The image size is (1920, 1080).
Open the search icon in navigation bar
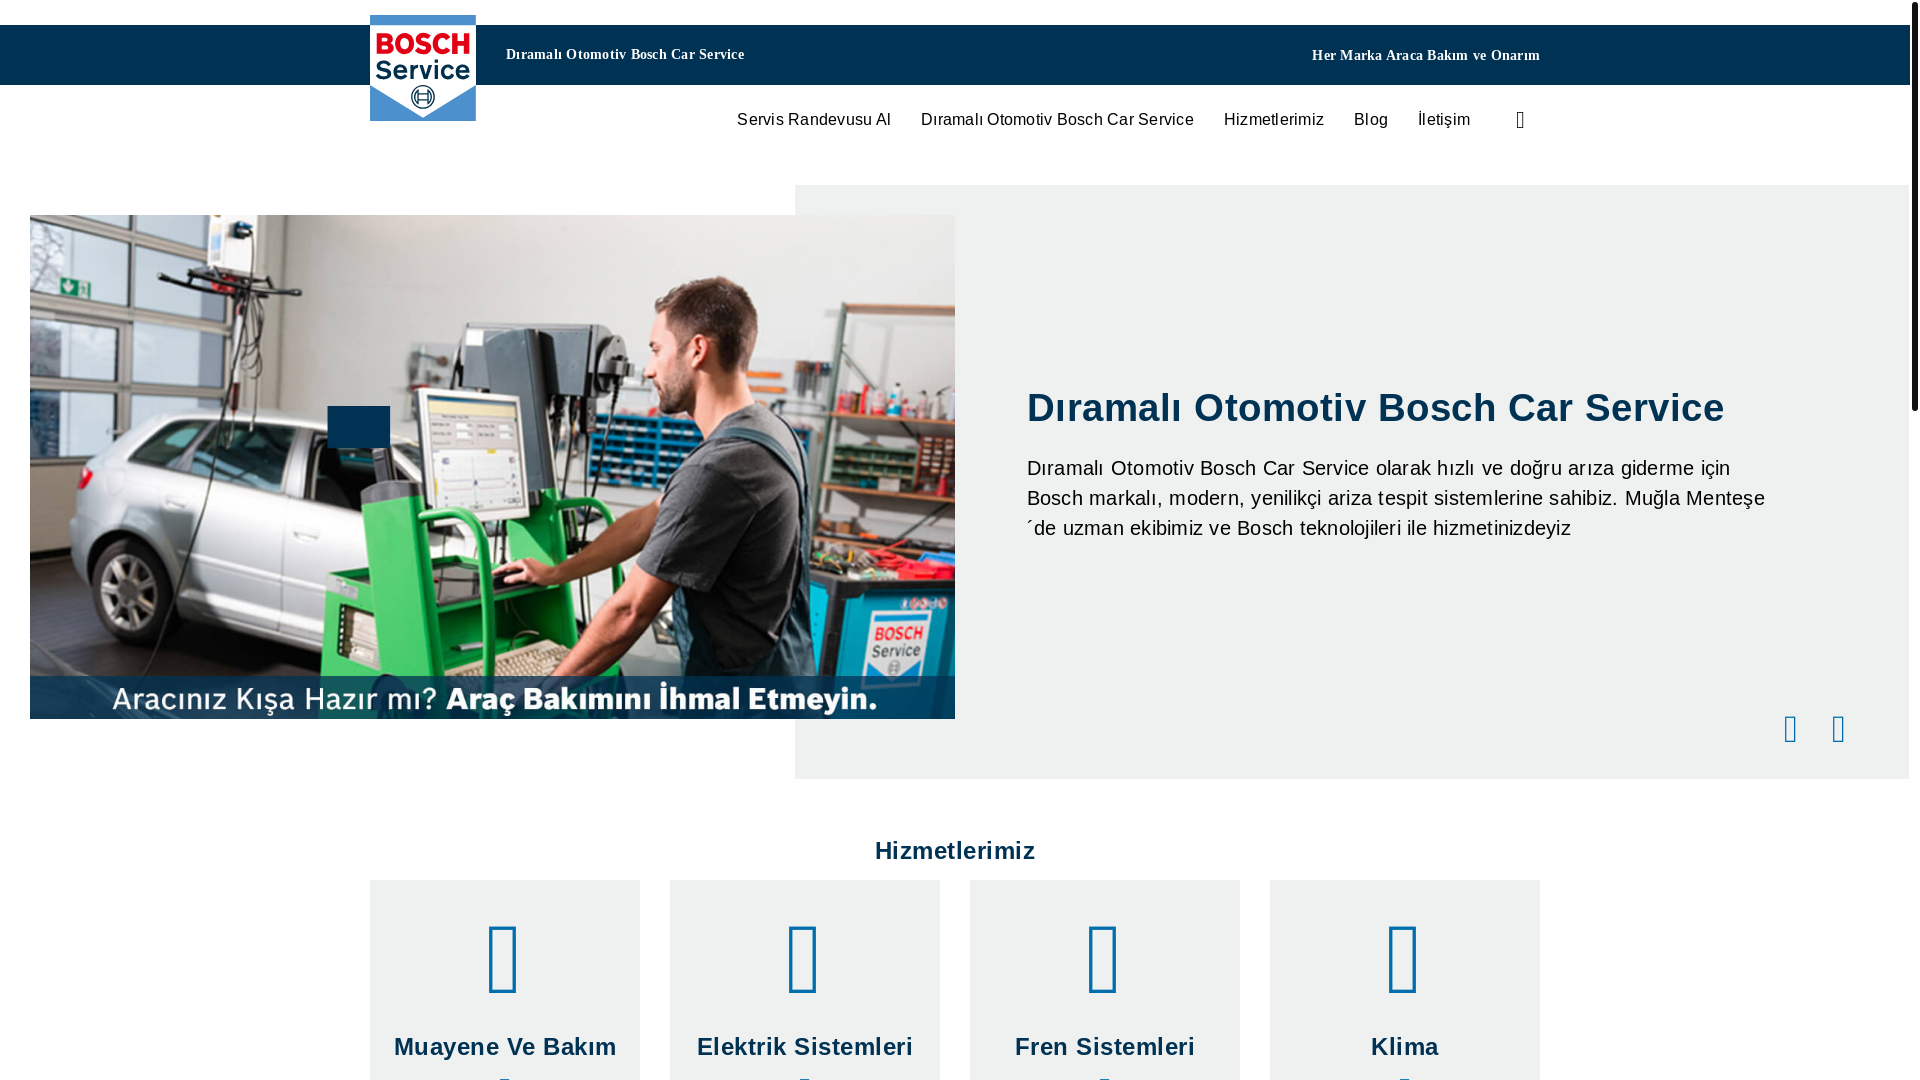coord(1520,120)
